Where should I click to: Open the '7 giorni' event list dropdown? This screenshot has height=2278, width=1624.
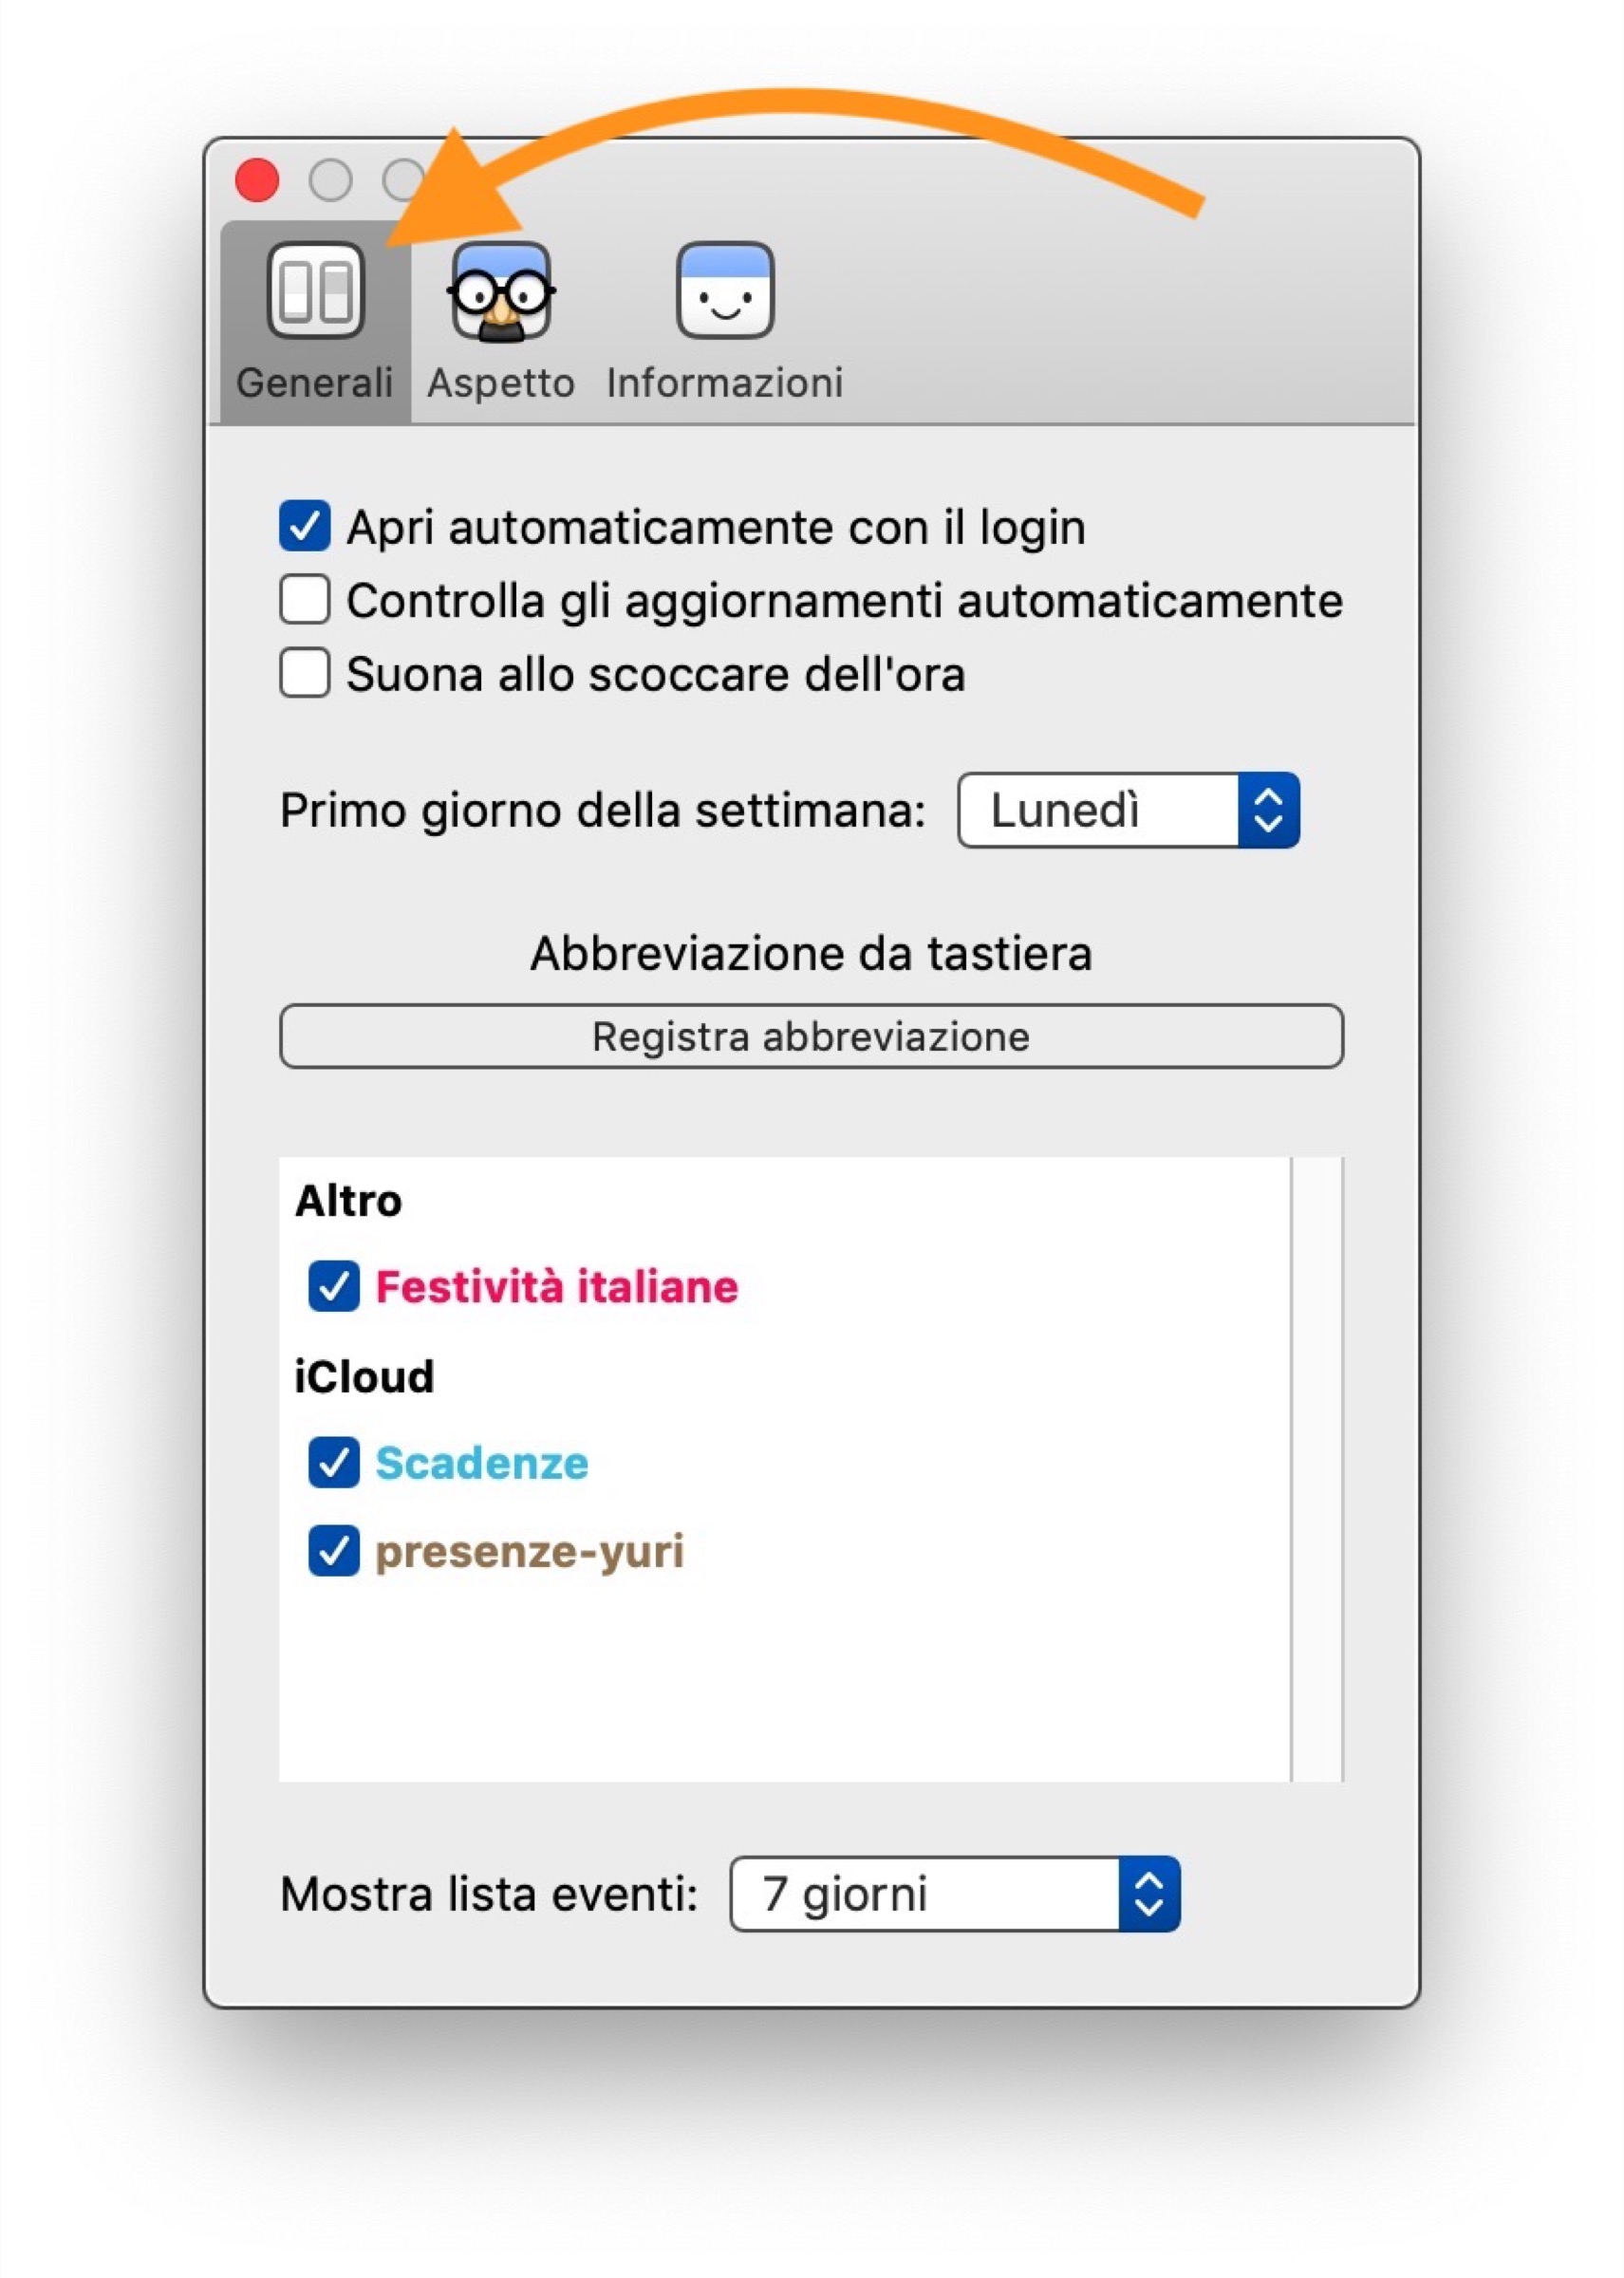pos(925,1894)
